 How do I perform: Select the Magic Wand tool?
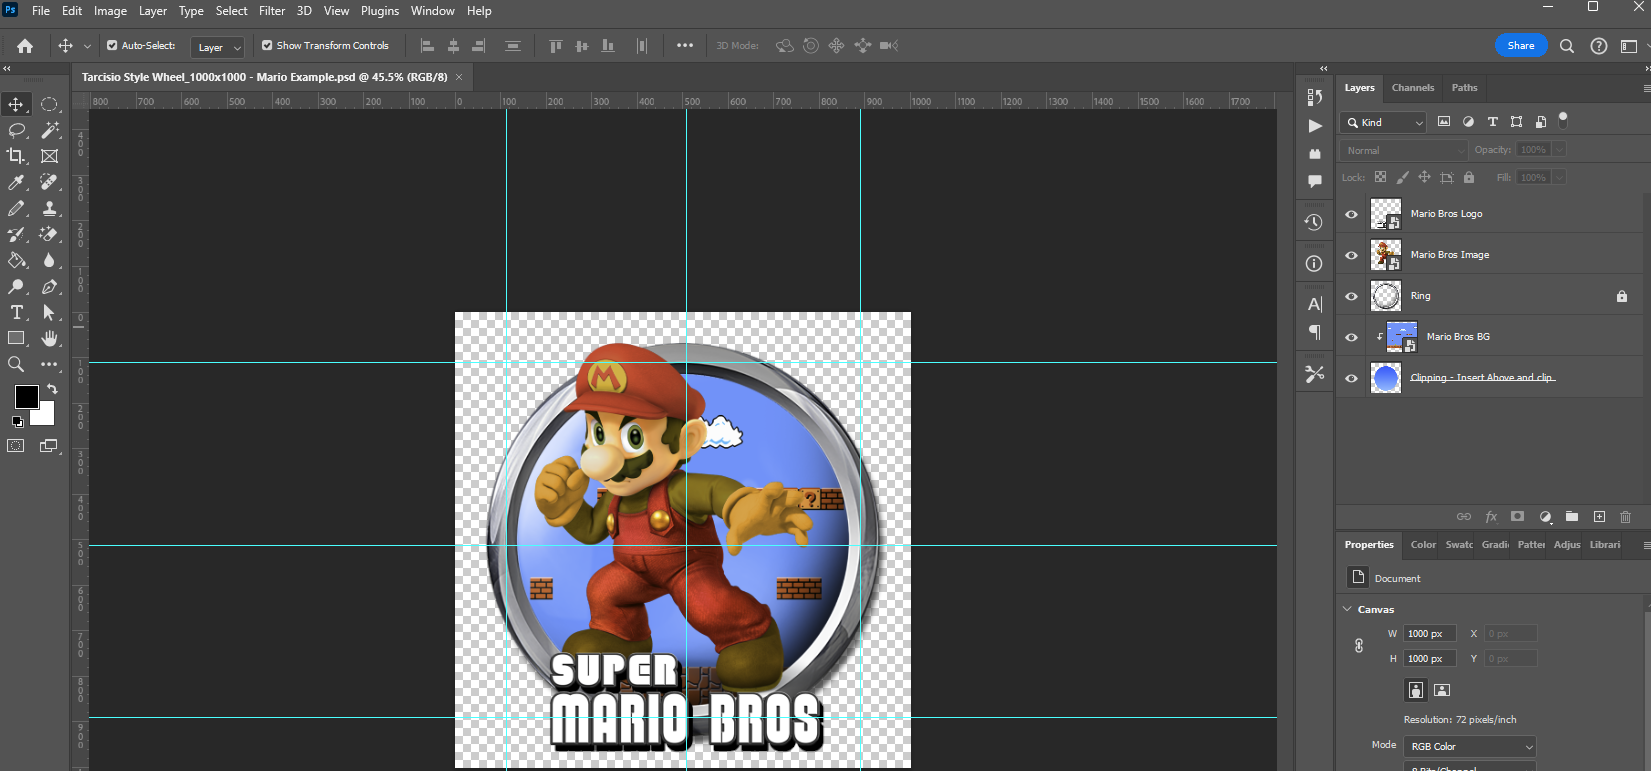pos(49,130)
